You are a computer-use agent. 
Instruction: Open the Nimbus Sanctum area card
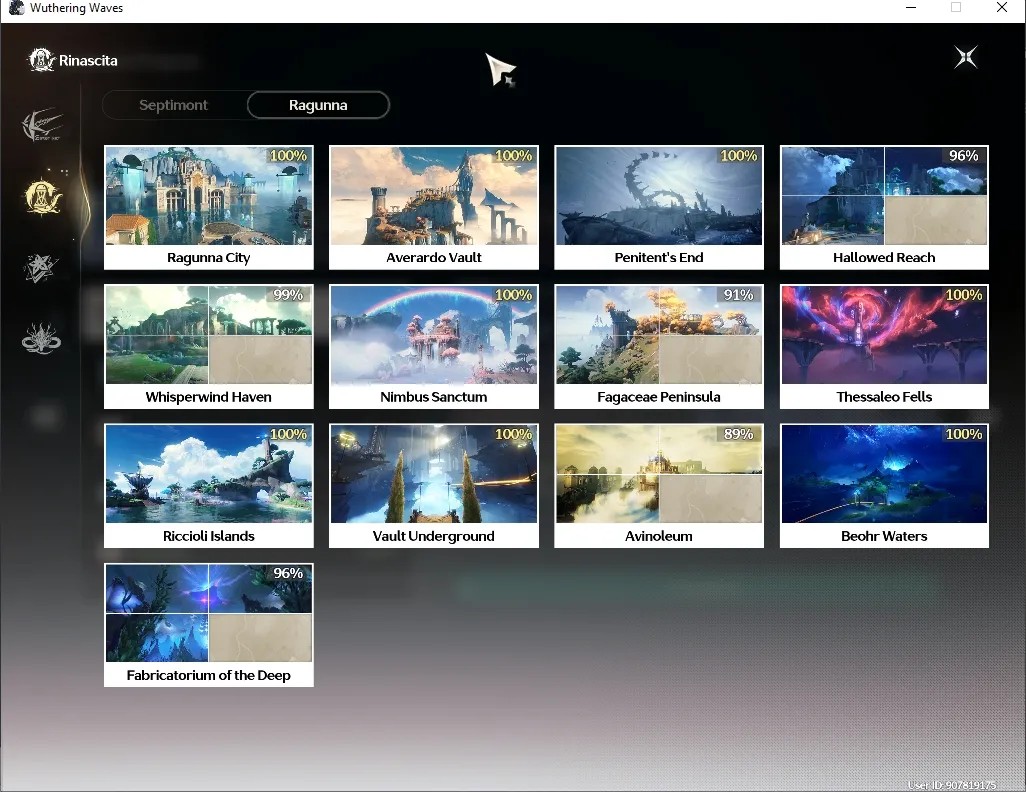(434, 347)
